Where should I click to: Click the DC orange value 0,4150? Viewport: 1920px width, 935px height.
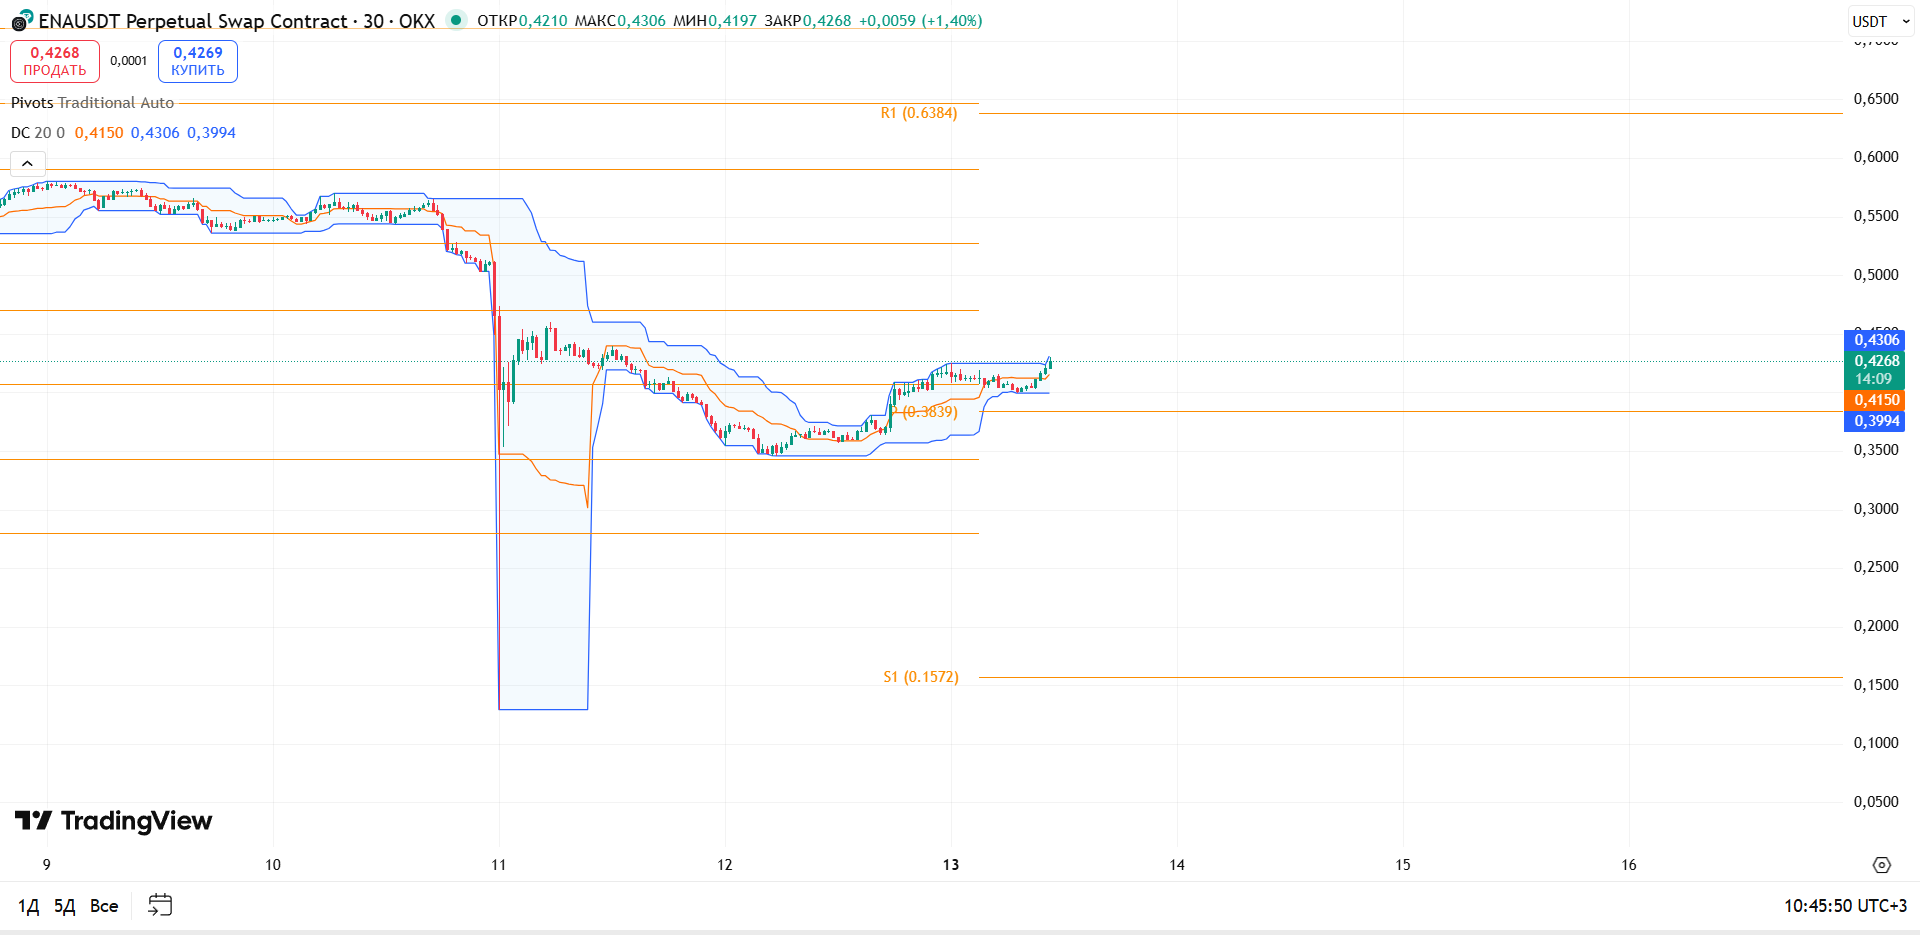coord(99,133)
